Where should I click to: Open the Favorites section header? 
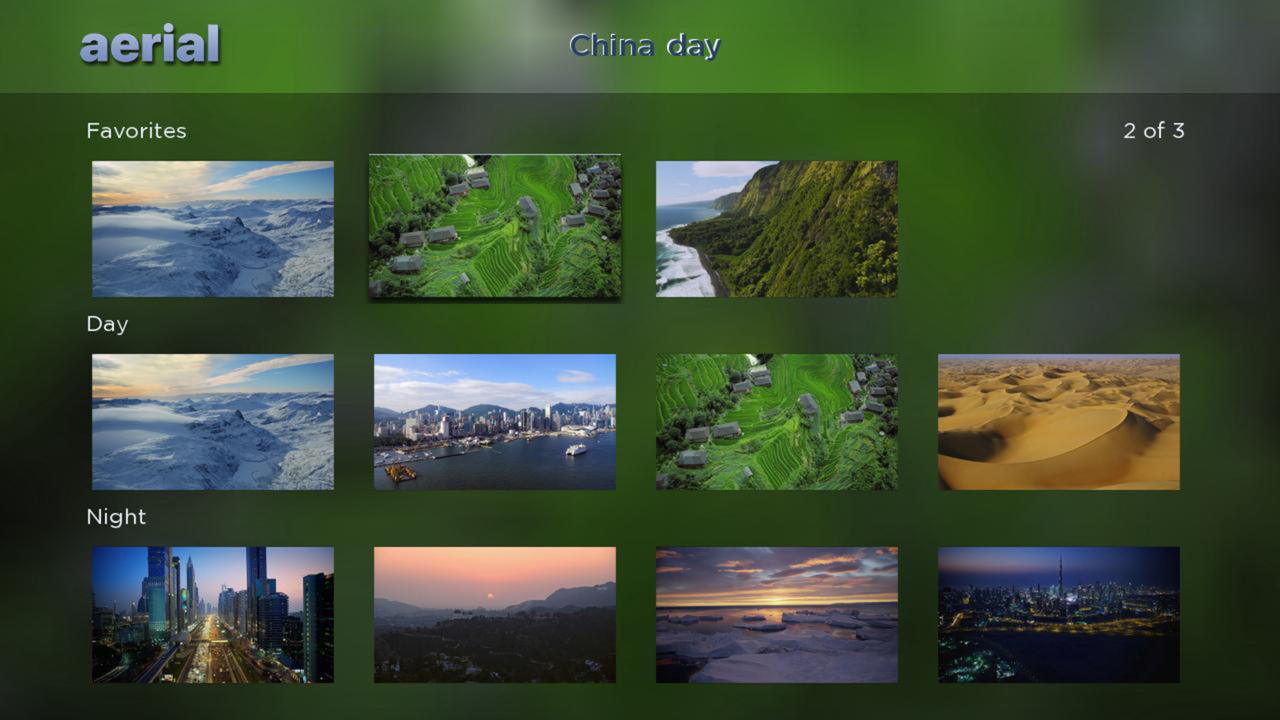point(136,130)
